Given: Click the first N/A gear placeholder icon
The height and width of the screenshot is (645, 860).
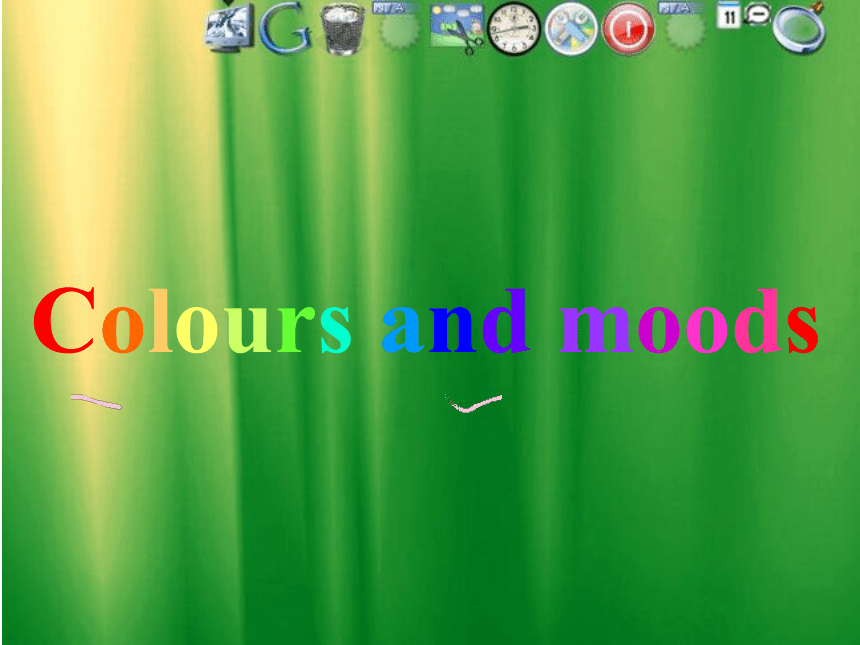Looking at the screenshot, I should [399, 26].
